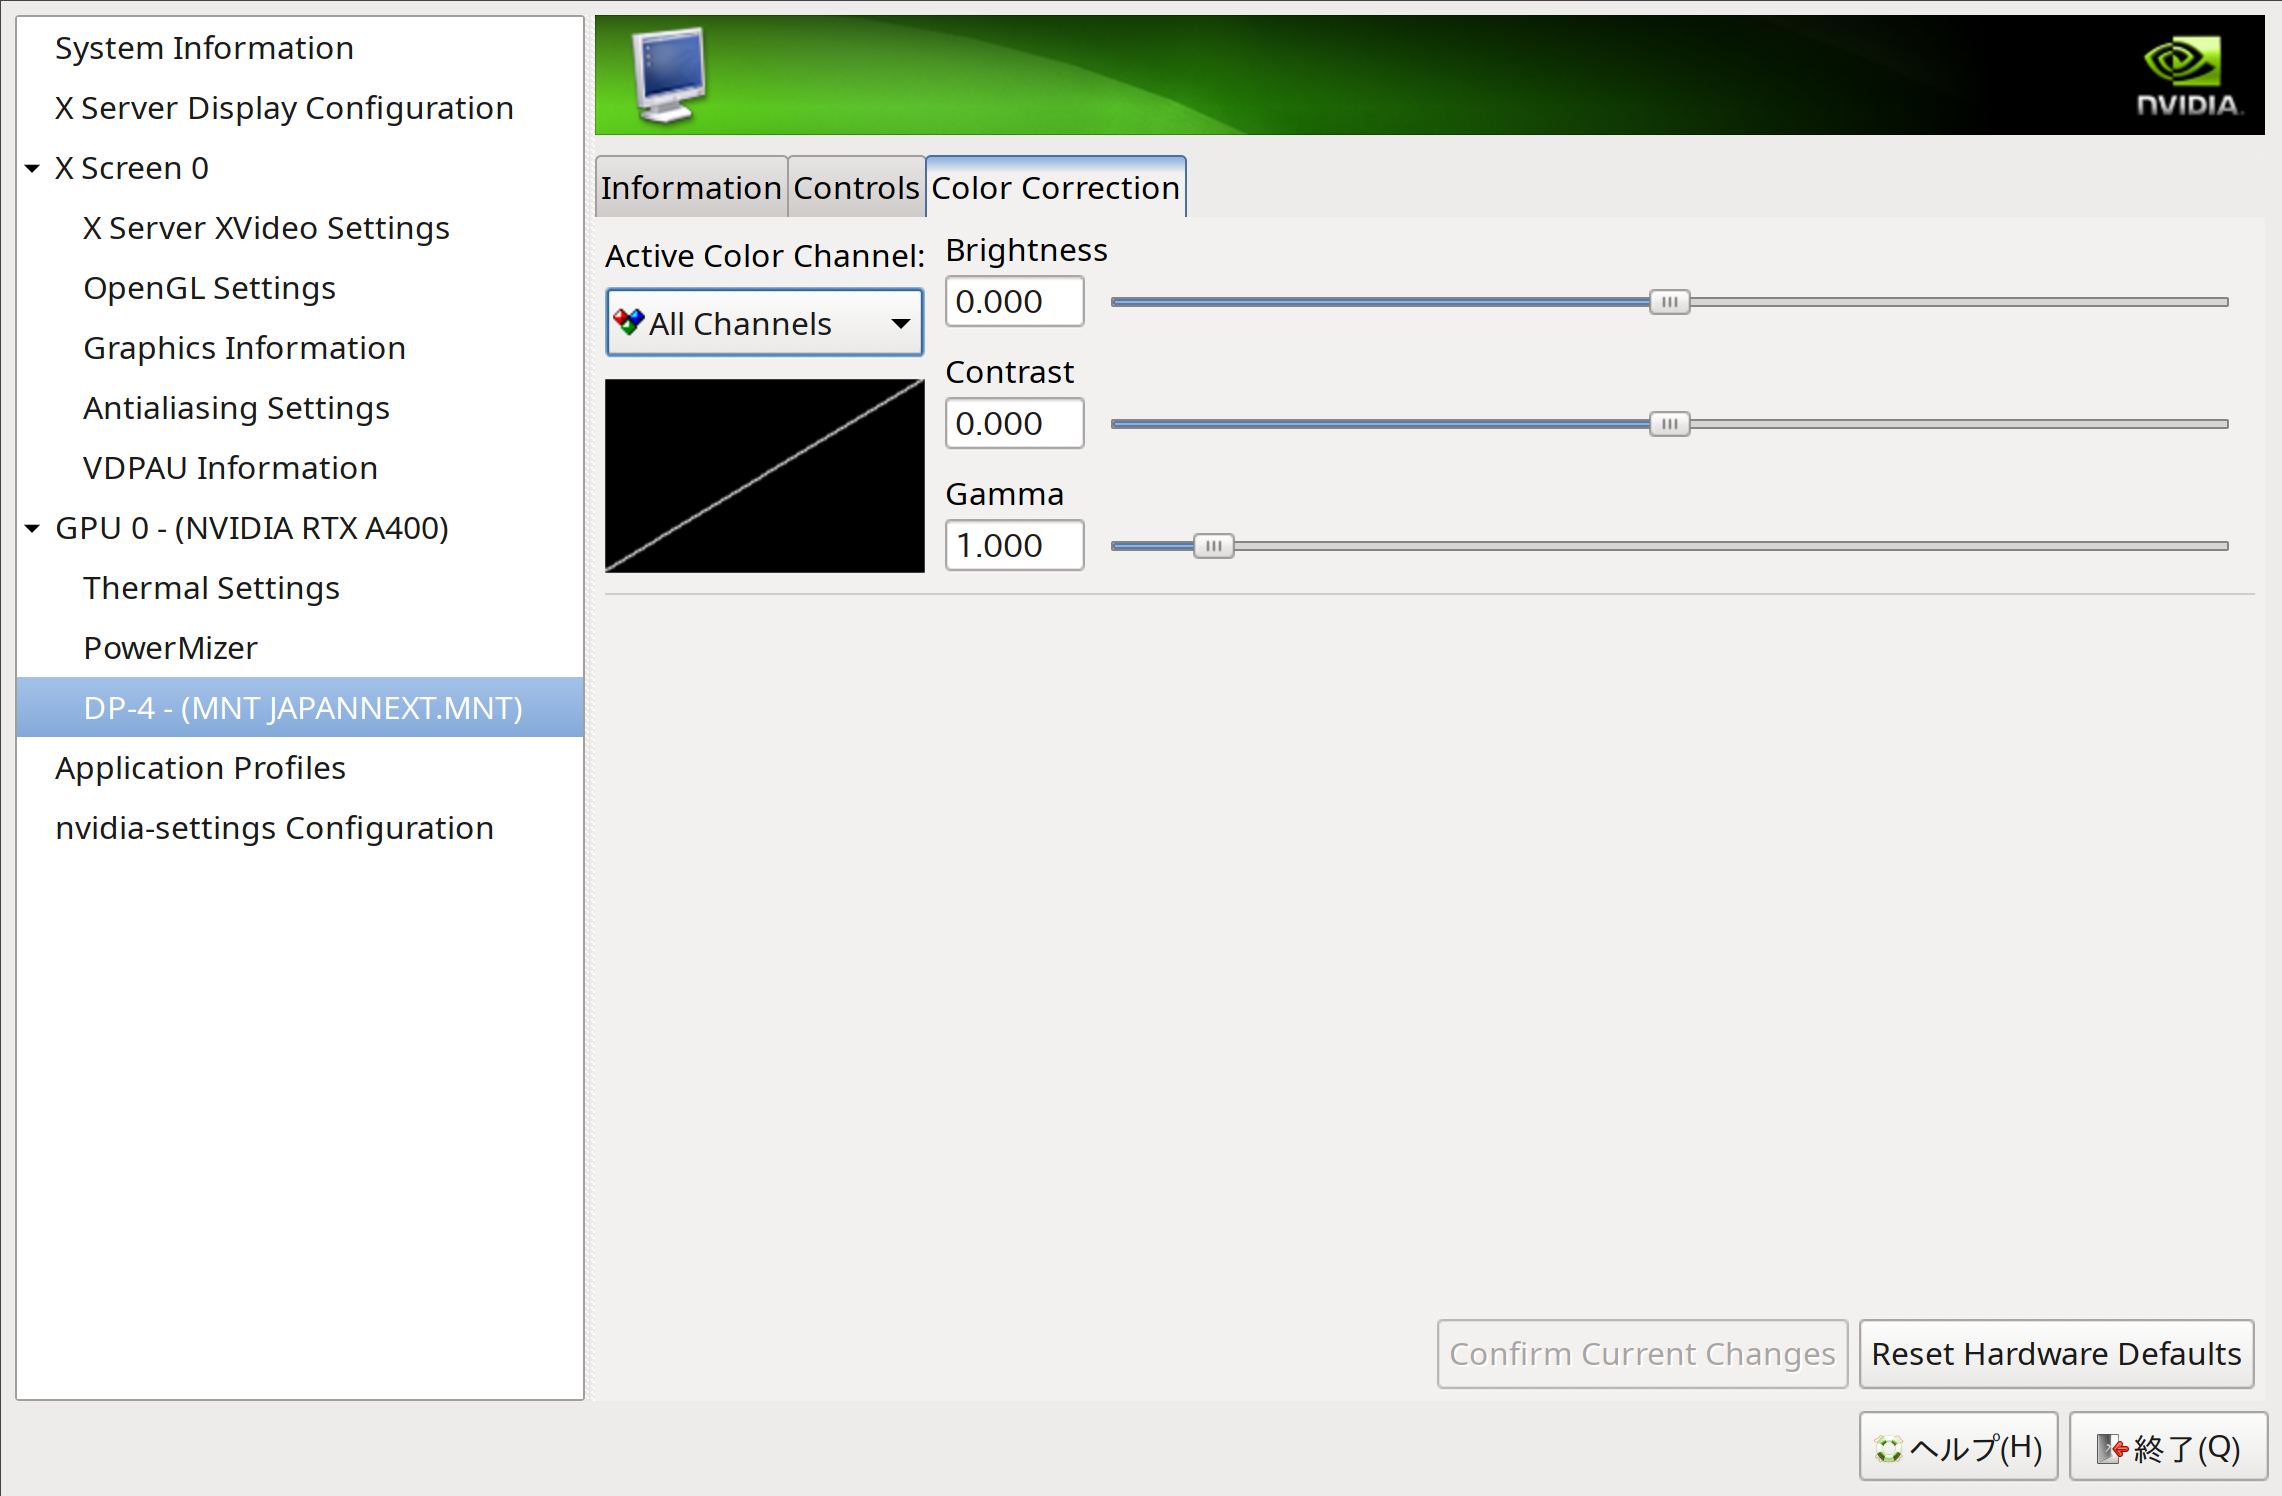Click Reset Hardware Defaults button
2282x1496 pixels.
point(2056,1353)
